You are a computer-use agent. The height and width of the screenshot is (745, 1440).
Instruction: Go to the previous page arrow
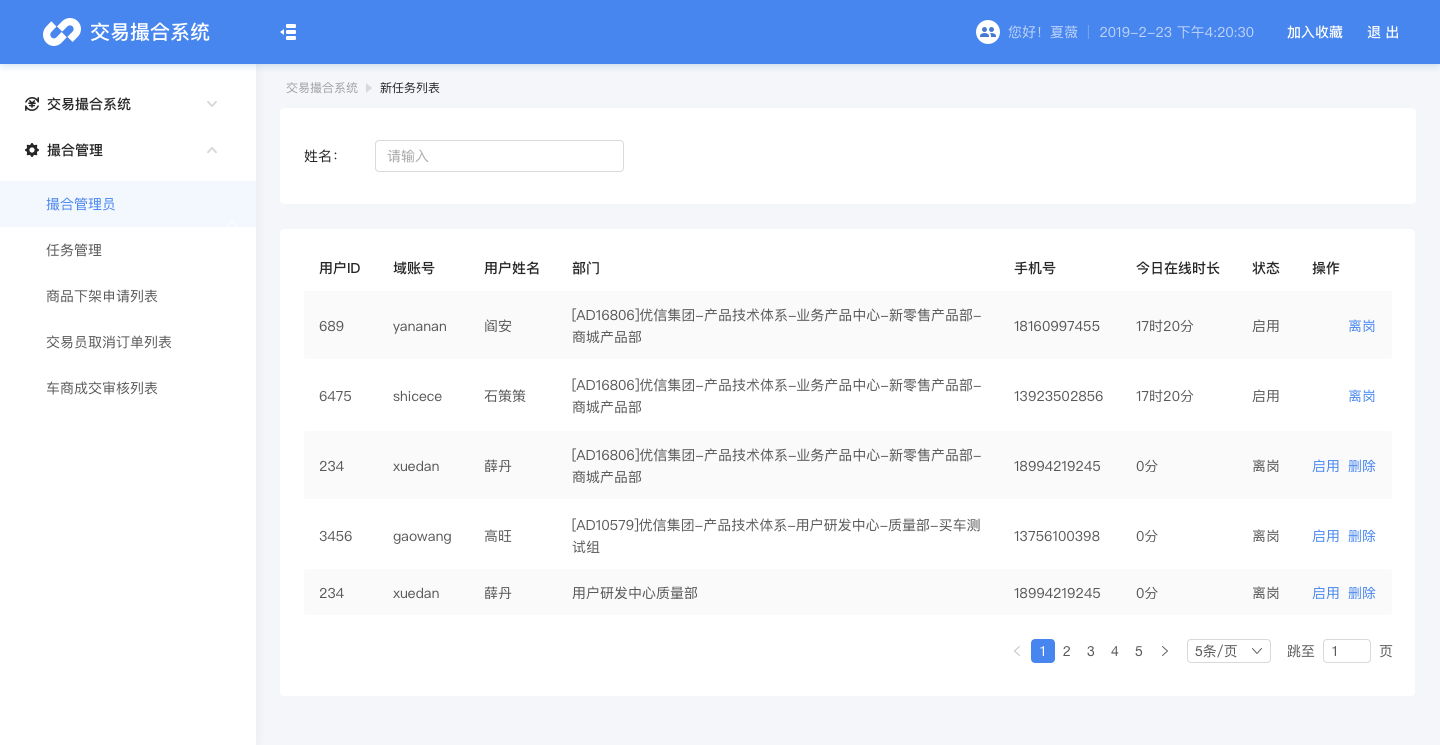(1017, 651)
